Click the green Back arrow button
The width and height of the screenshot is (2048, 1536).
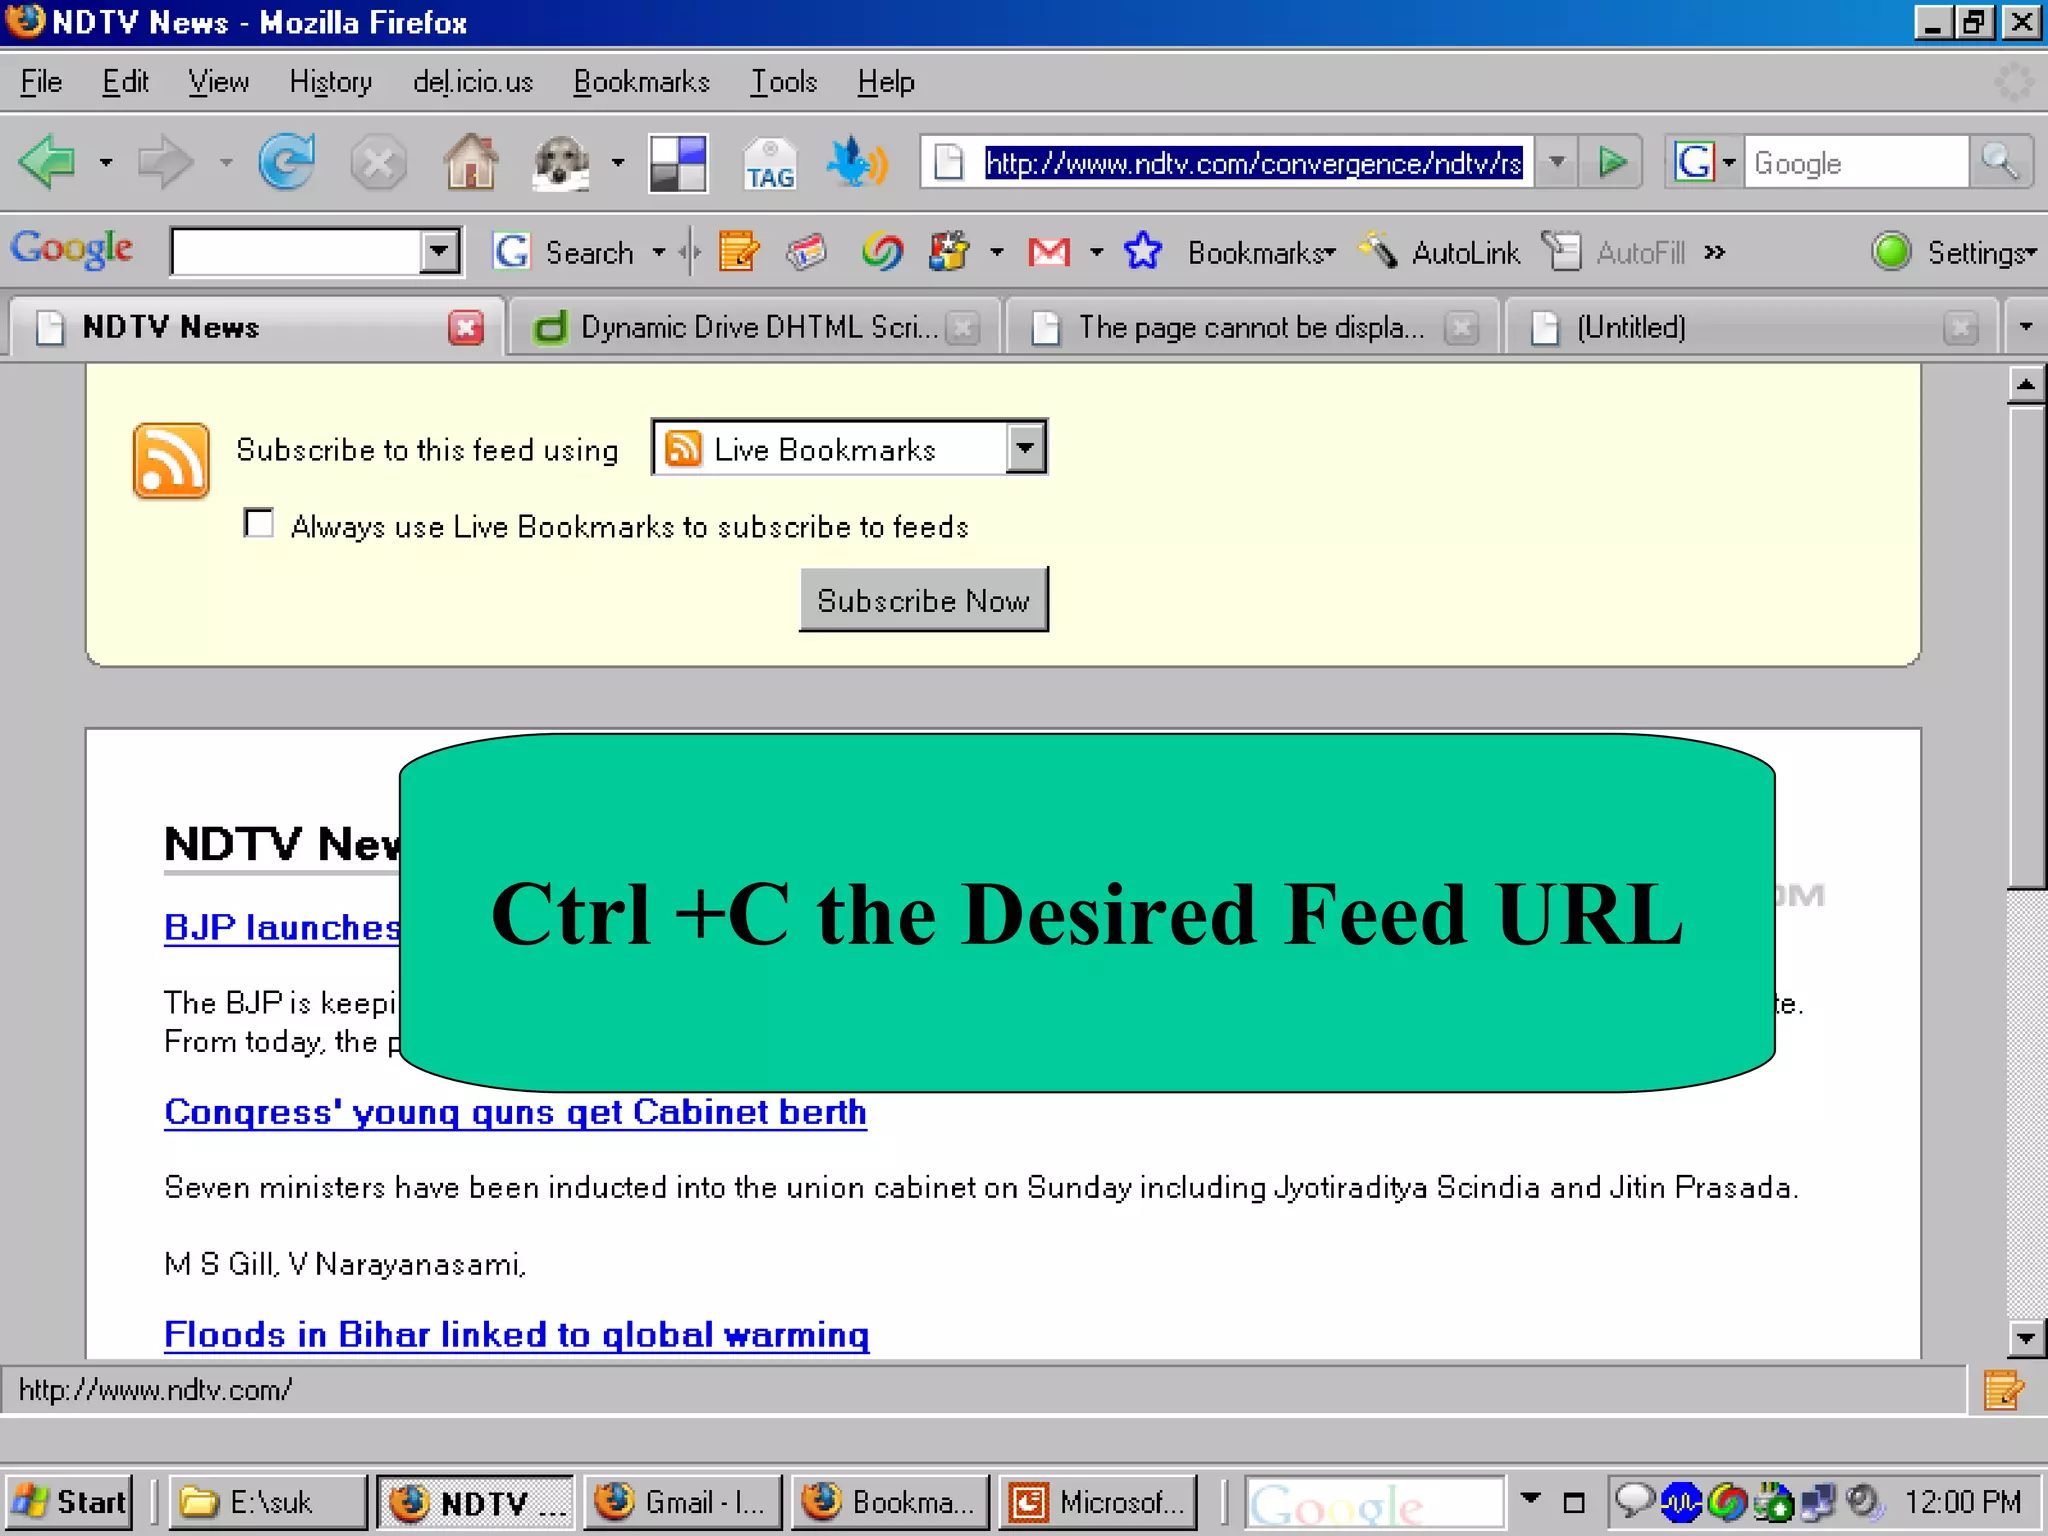coord(47,162)
